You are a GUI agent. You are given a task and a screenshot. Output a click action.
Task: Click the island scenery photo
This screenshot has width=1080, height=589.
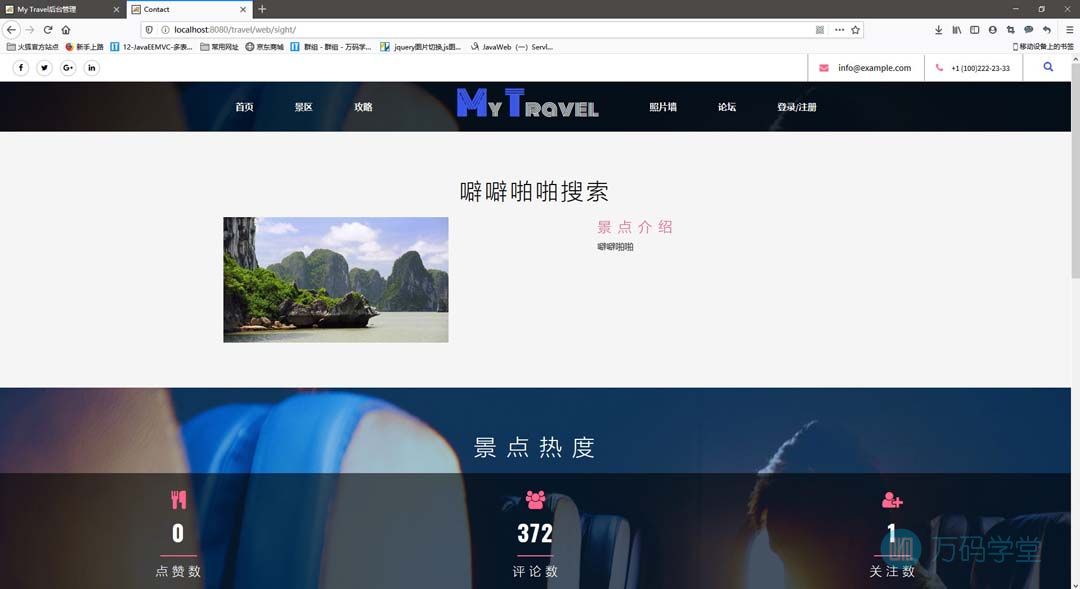(335, 280)
